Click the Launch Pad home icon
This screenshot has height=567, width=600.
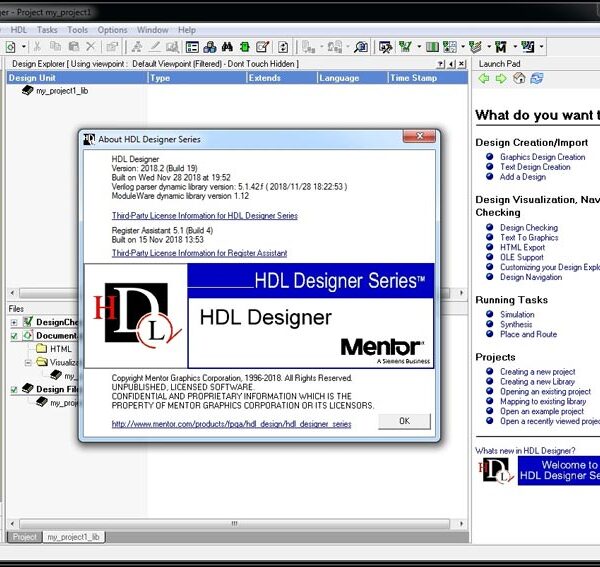(x=519, y=78)
